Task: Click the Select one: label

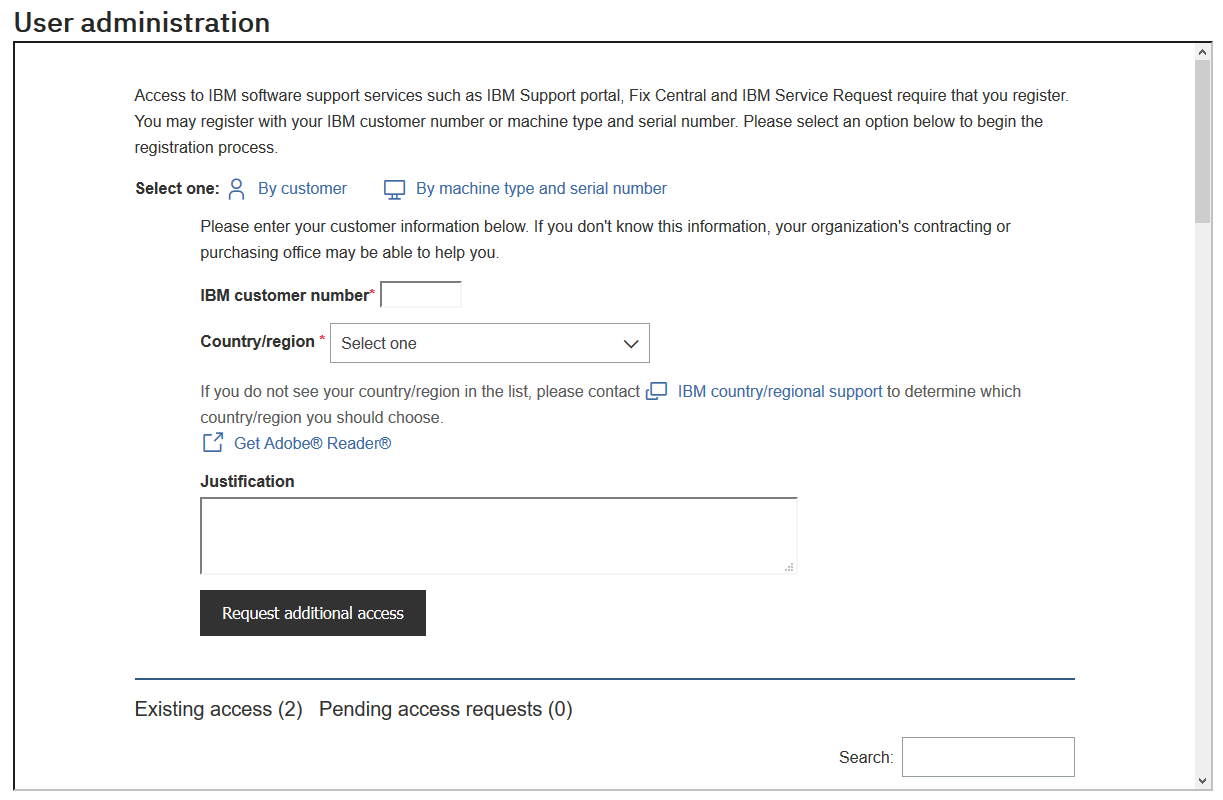Action: [x=177, y=188]
